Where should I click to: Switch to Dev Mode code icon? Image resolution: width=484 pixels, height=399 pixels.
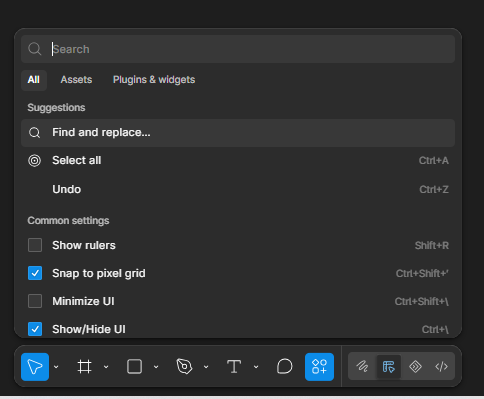pos(441,367)
